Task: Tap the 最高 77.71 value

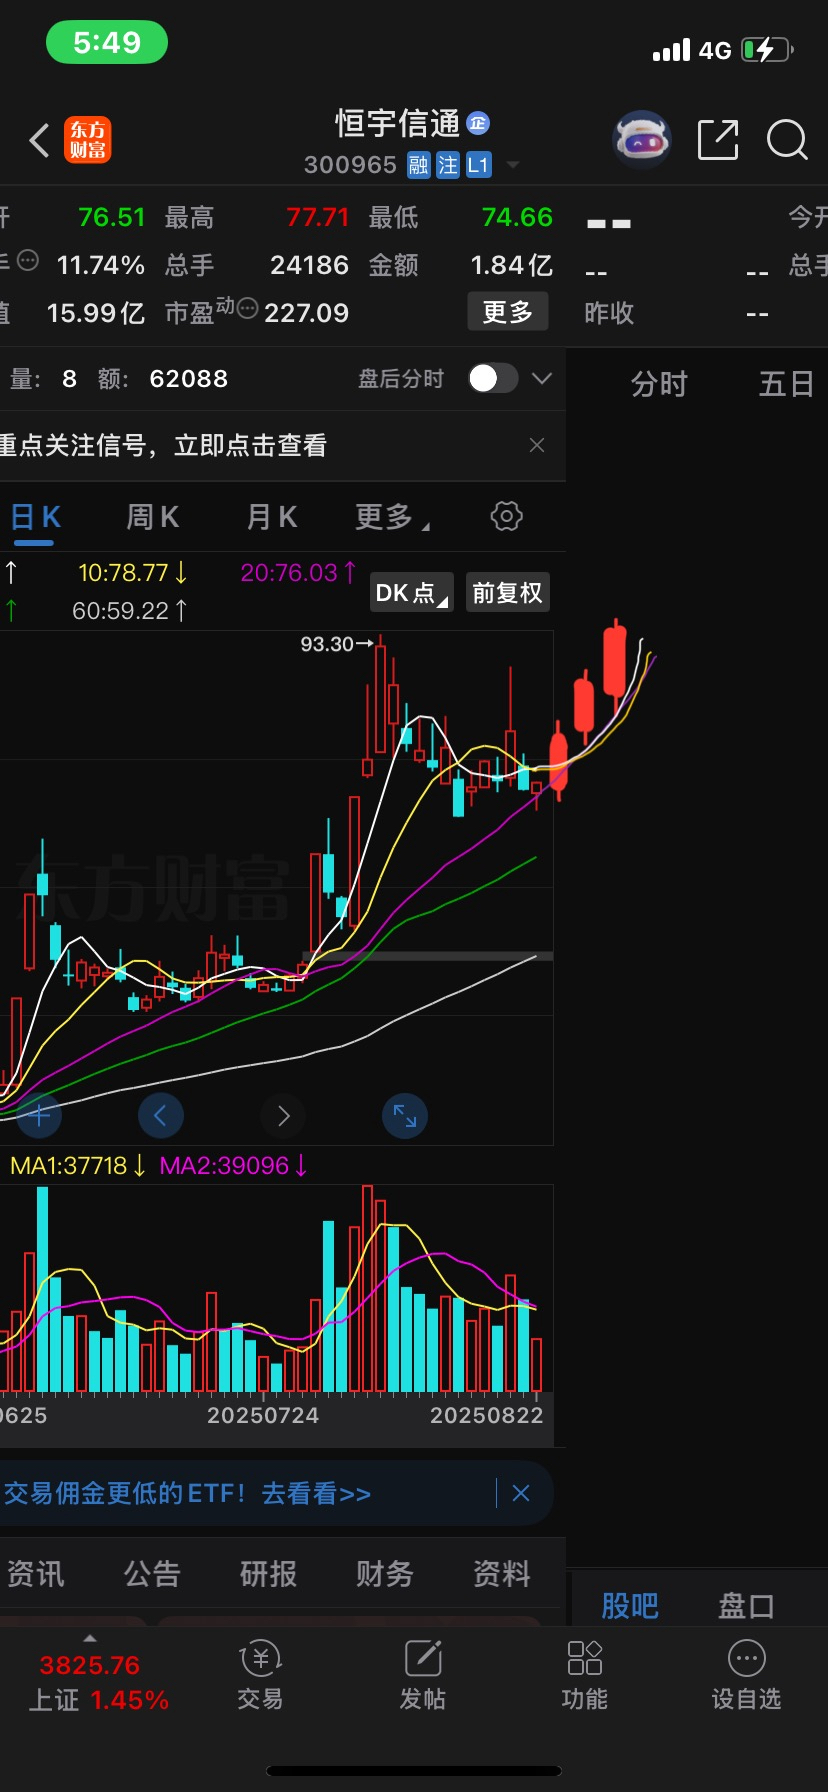Action: (318, 217)
